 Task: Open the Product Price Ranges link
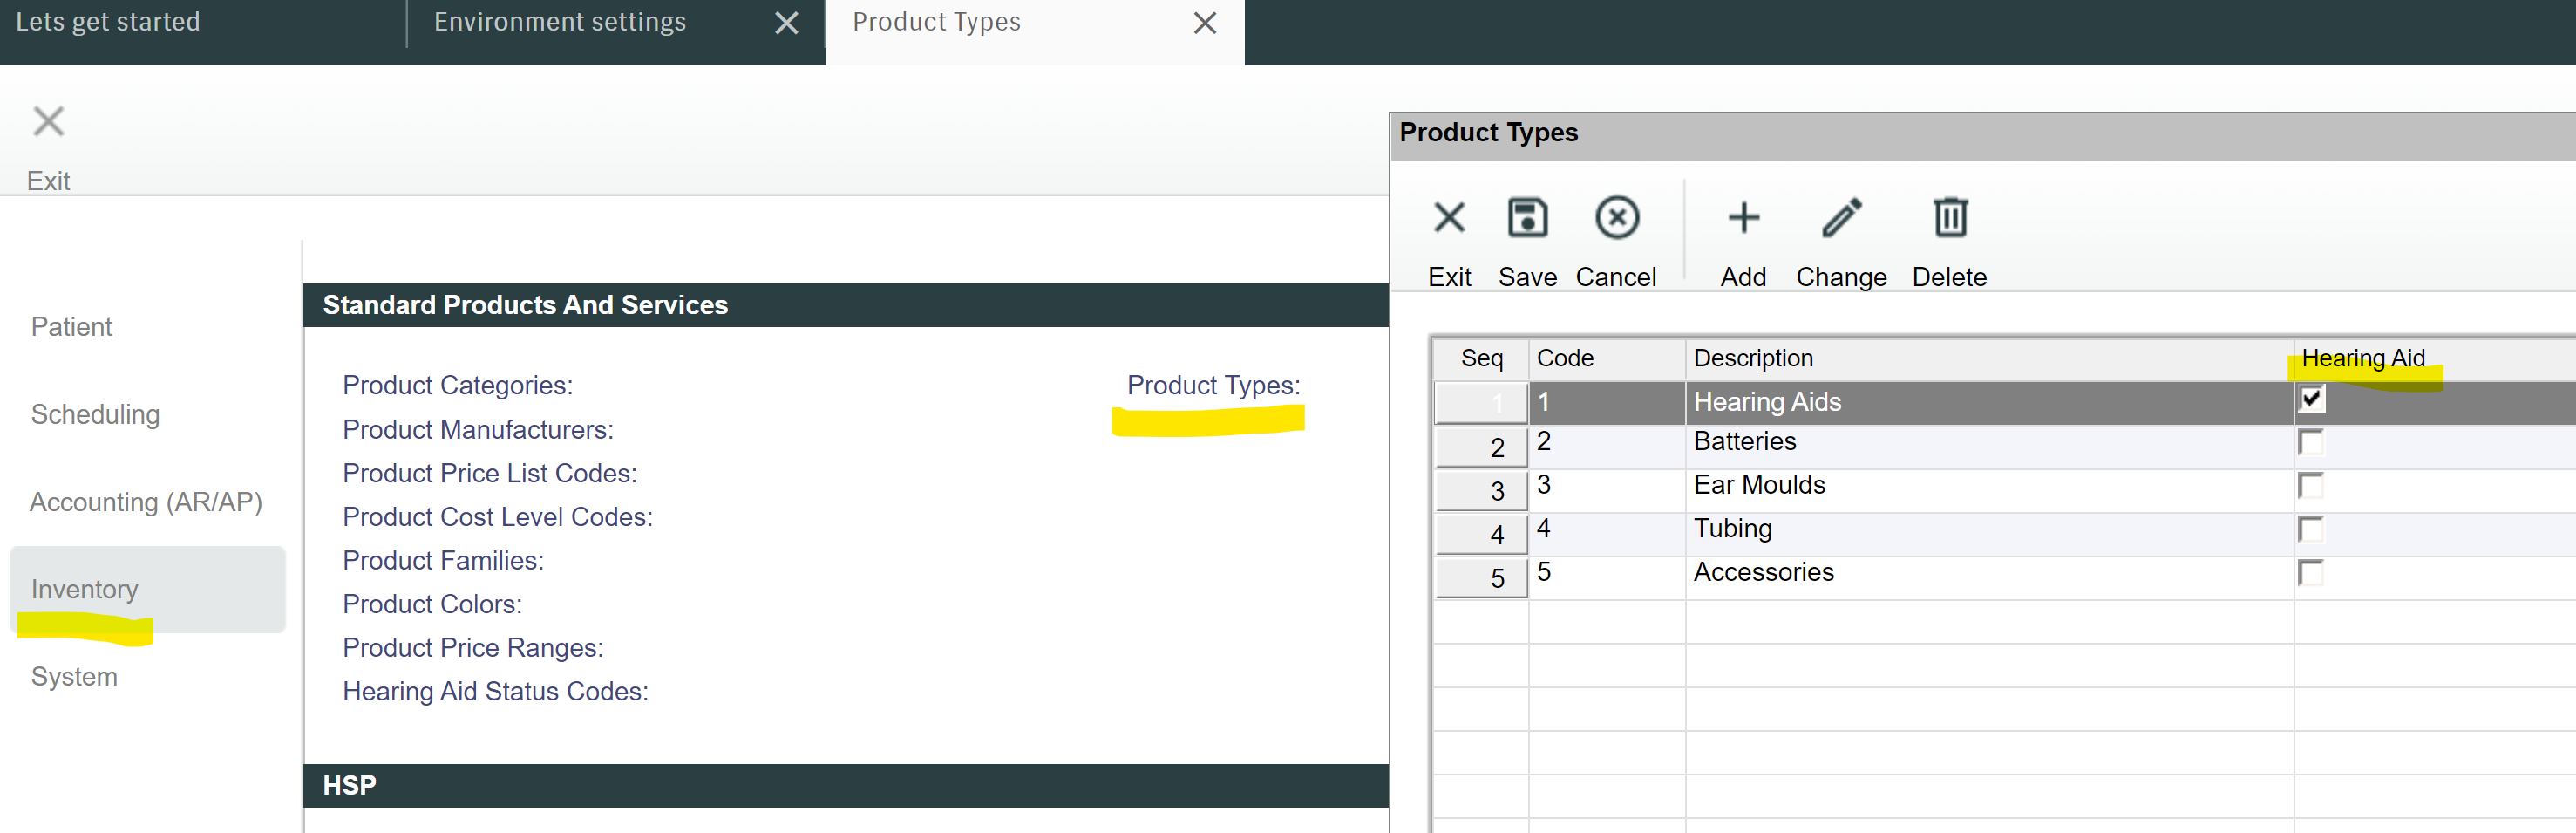(473, 648)
